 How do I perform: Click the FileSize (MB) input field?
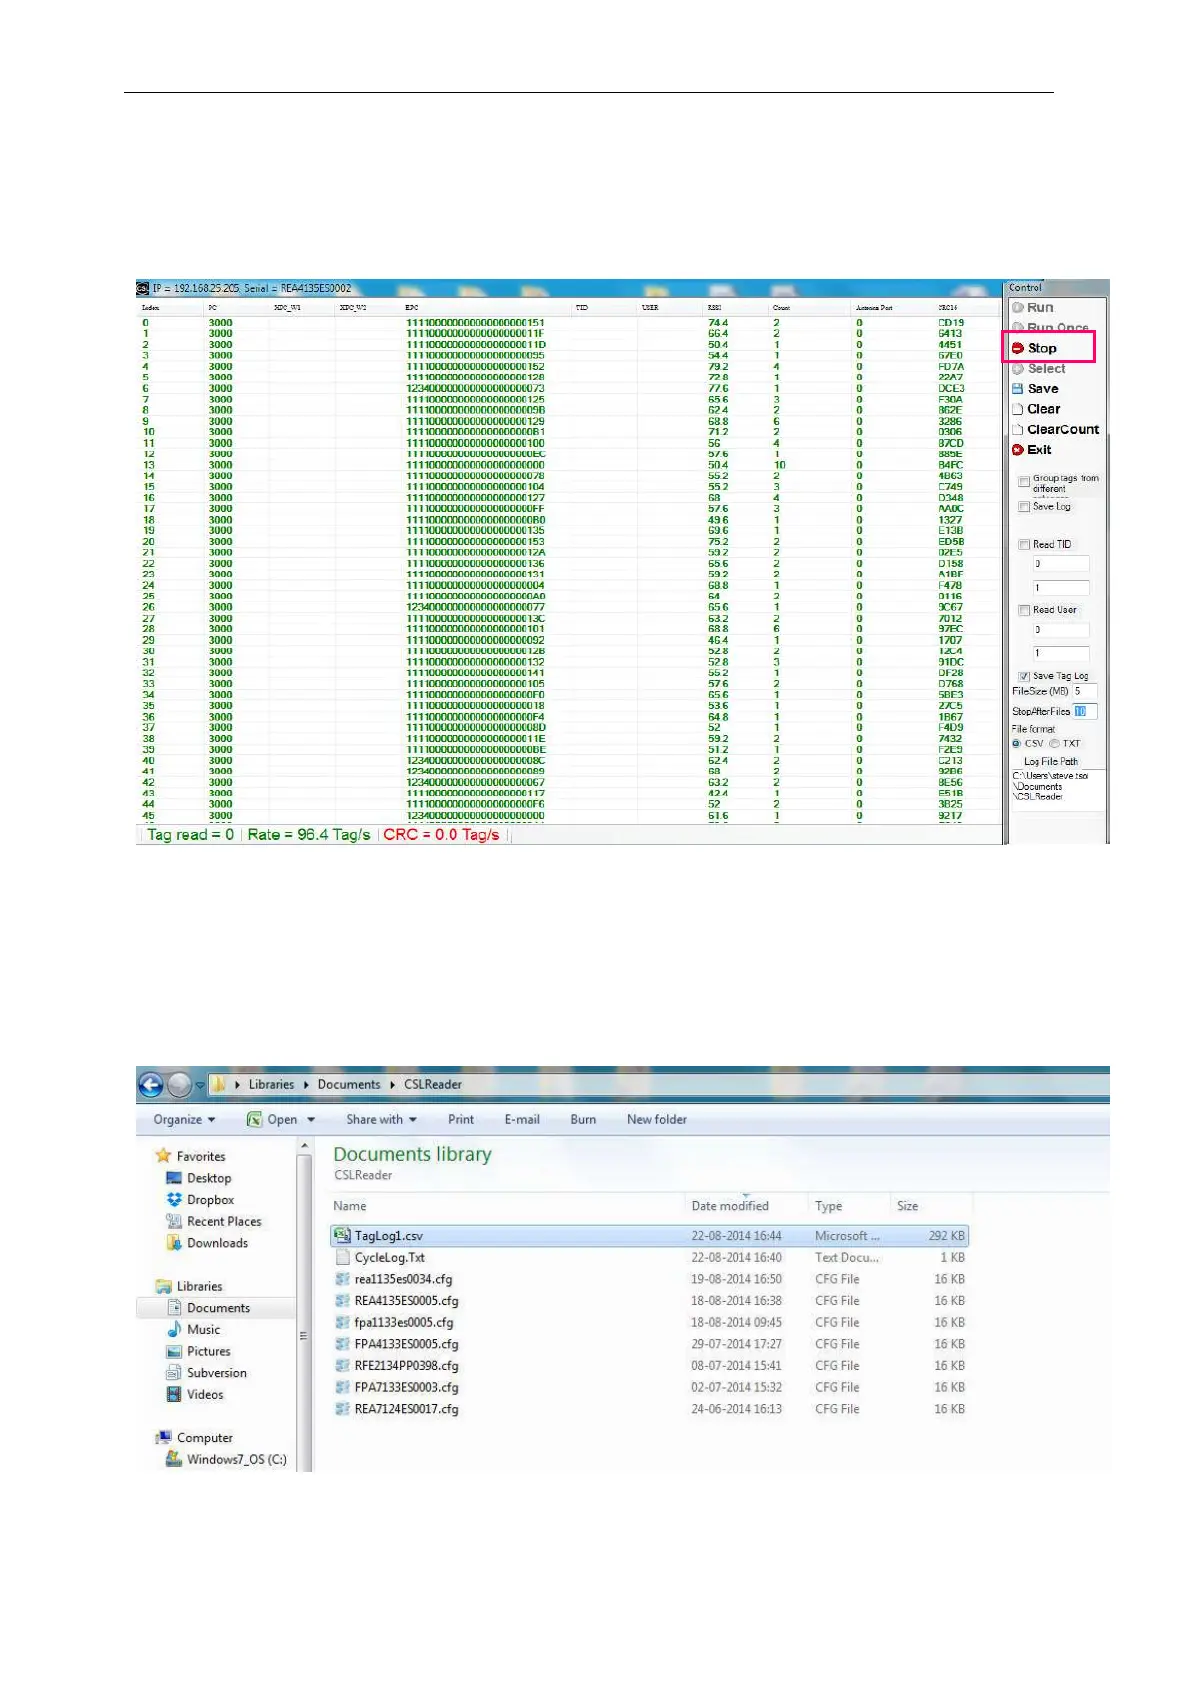click(x=1084, y=691)
